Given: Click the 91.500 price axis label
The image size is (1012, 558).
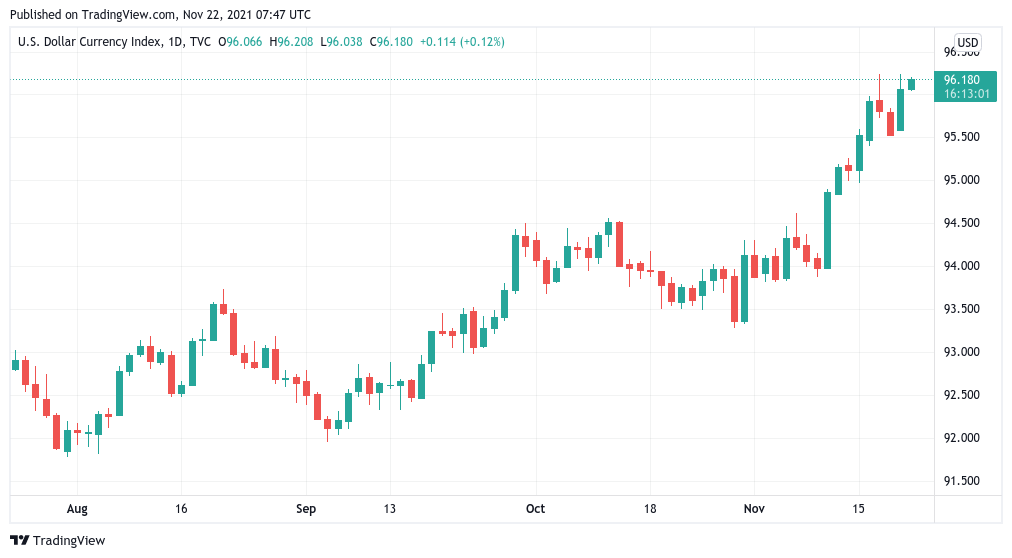Looking at the screenshot, I should pos(962,481).
